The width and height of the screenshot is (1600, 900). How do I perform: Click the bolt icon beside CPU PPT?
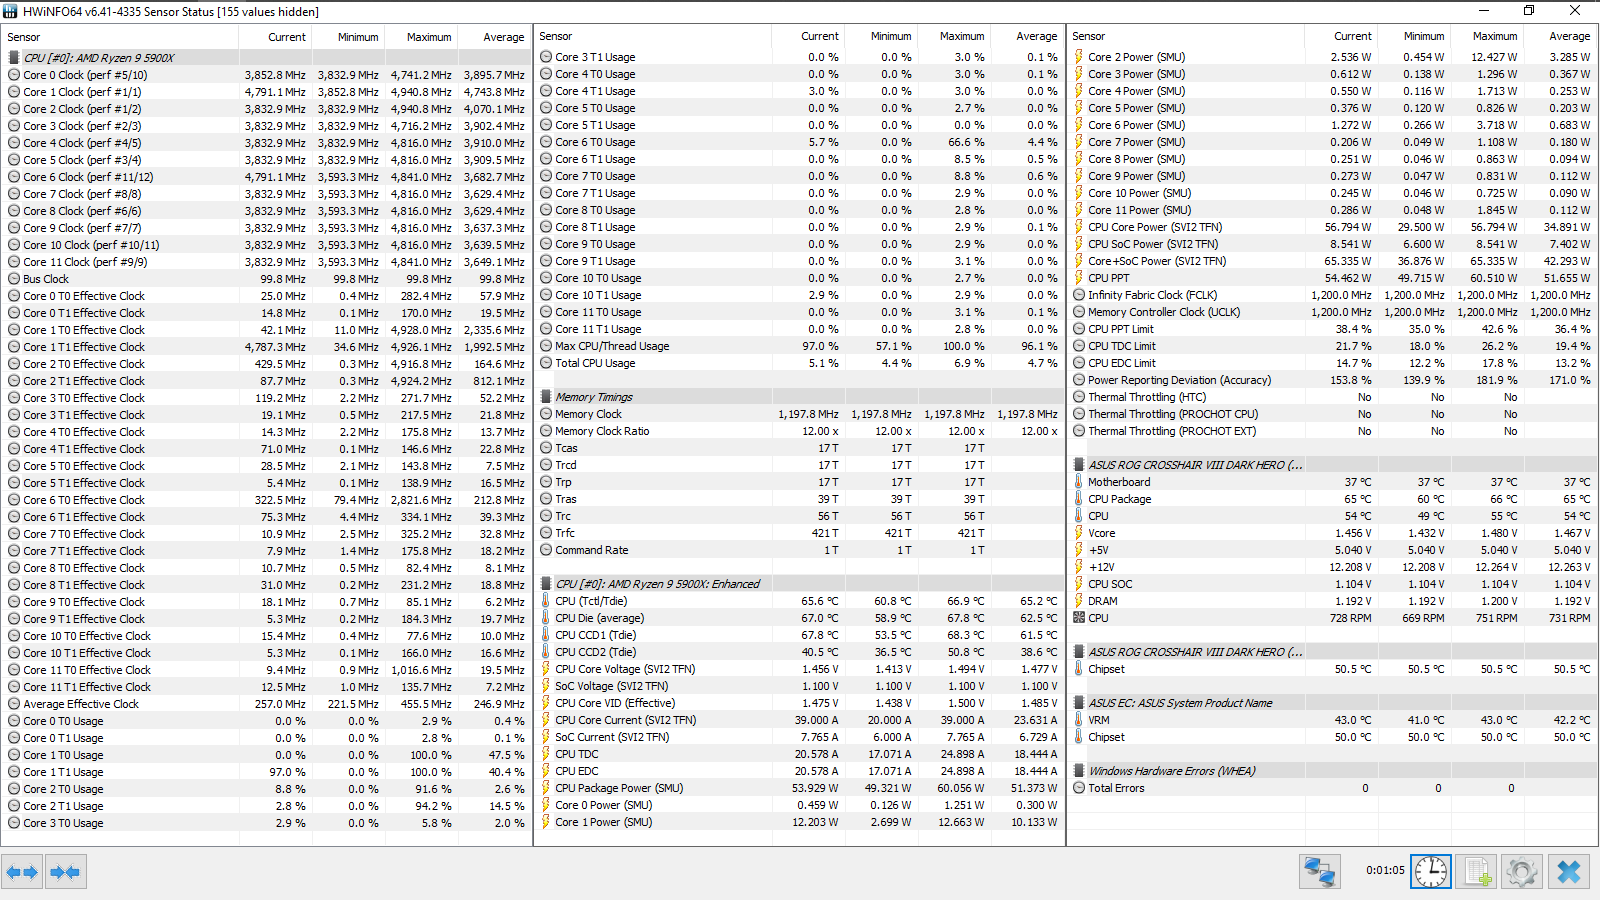1079,278
